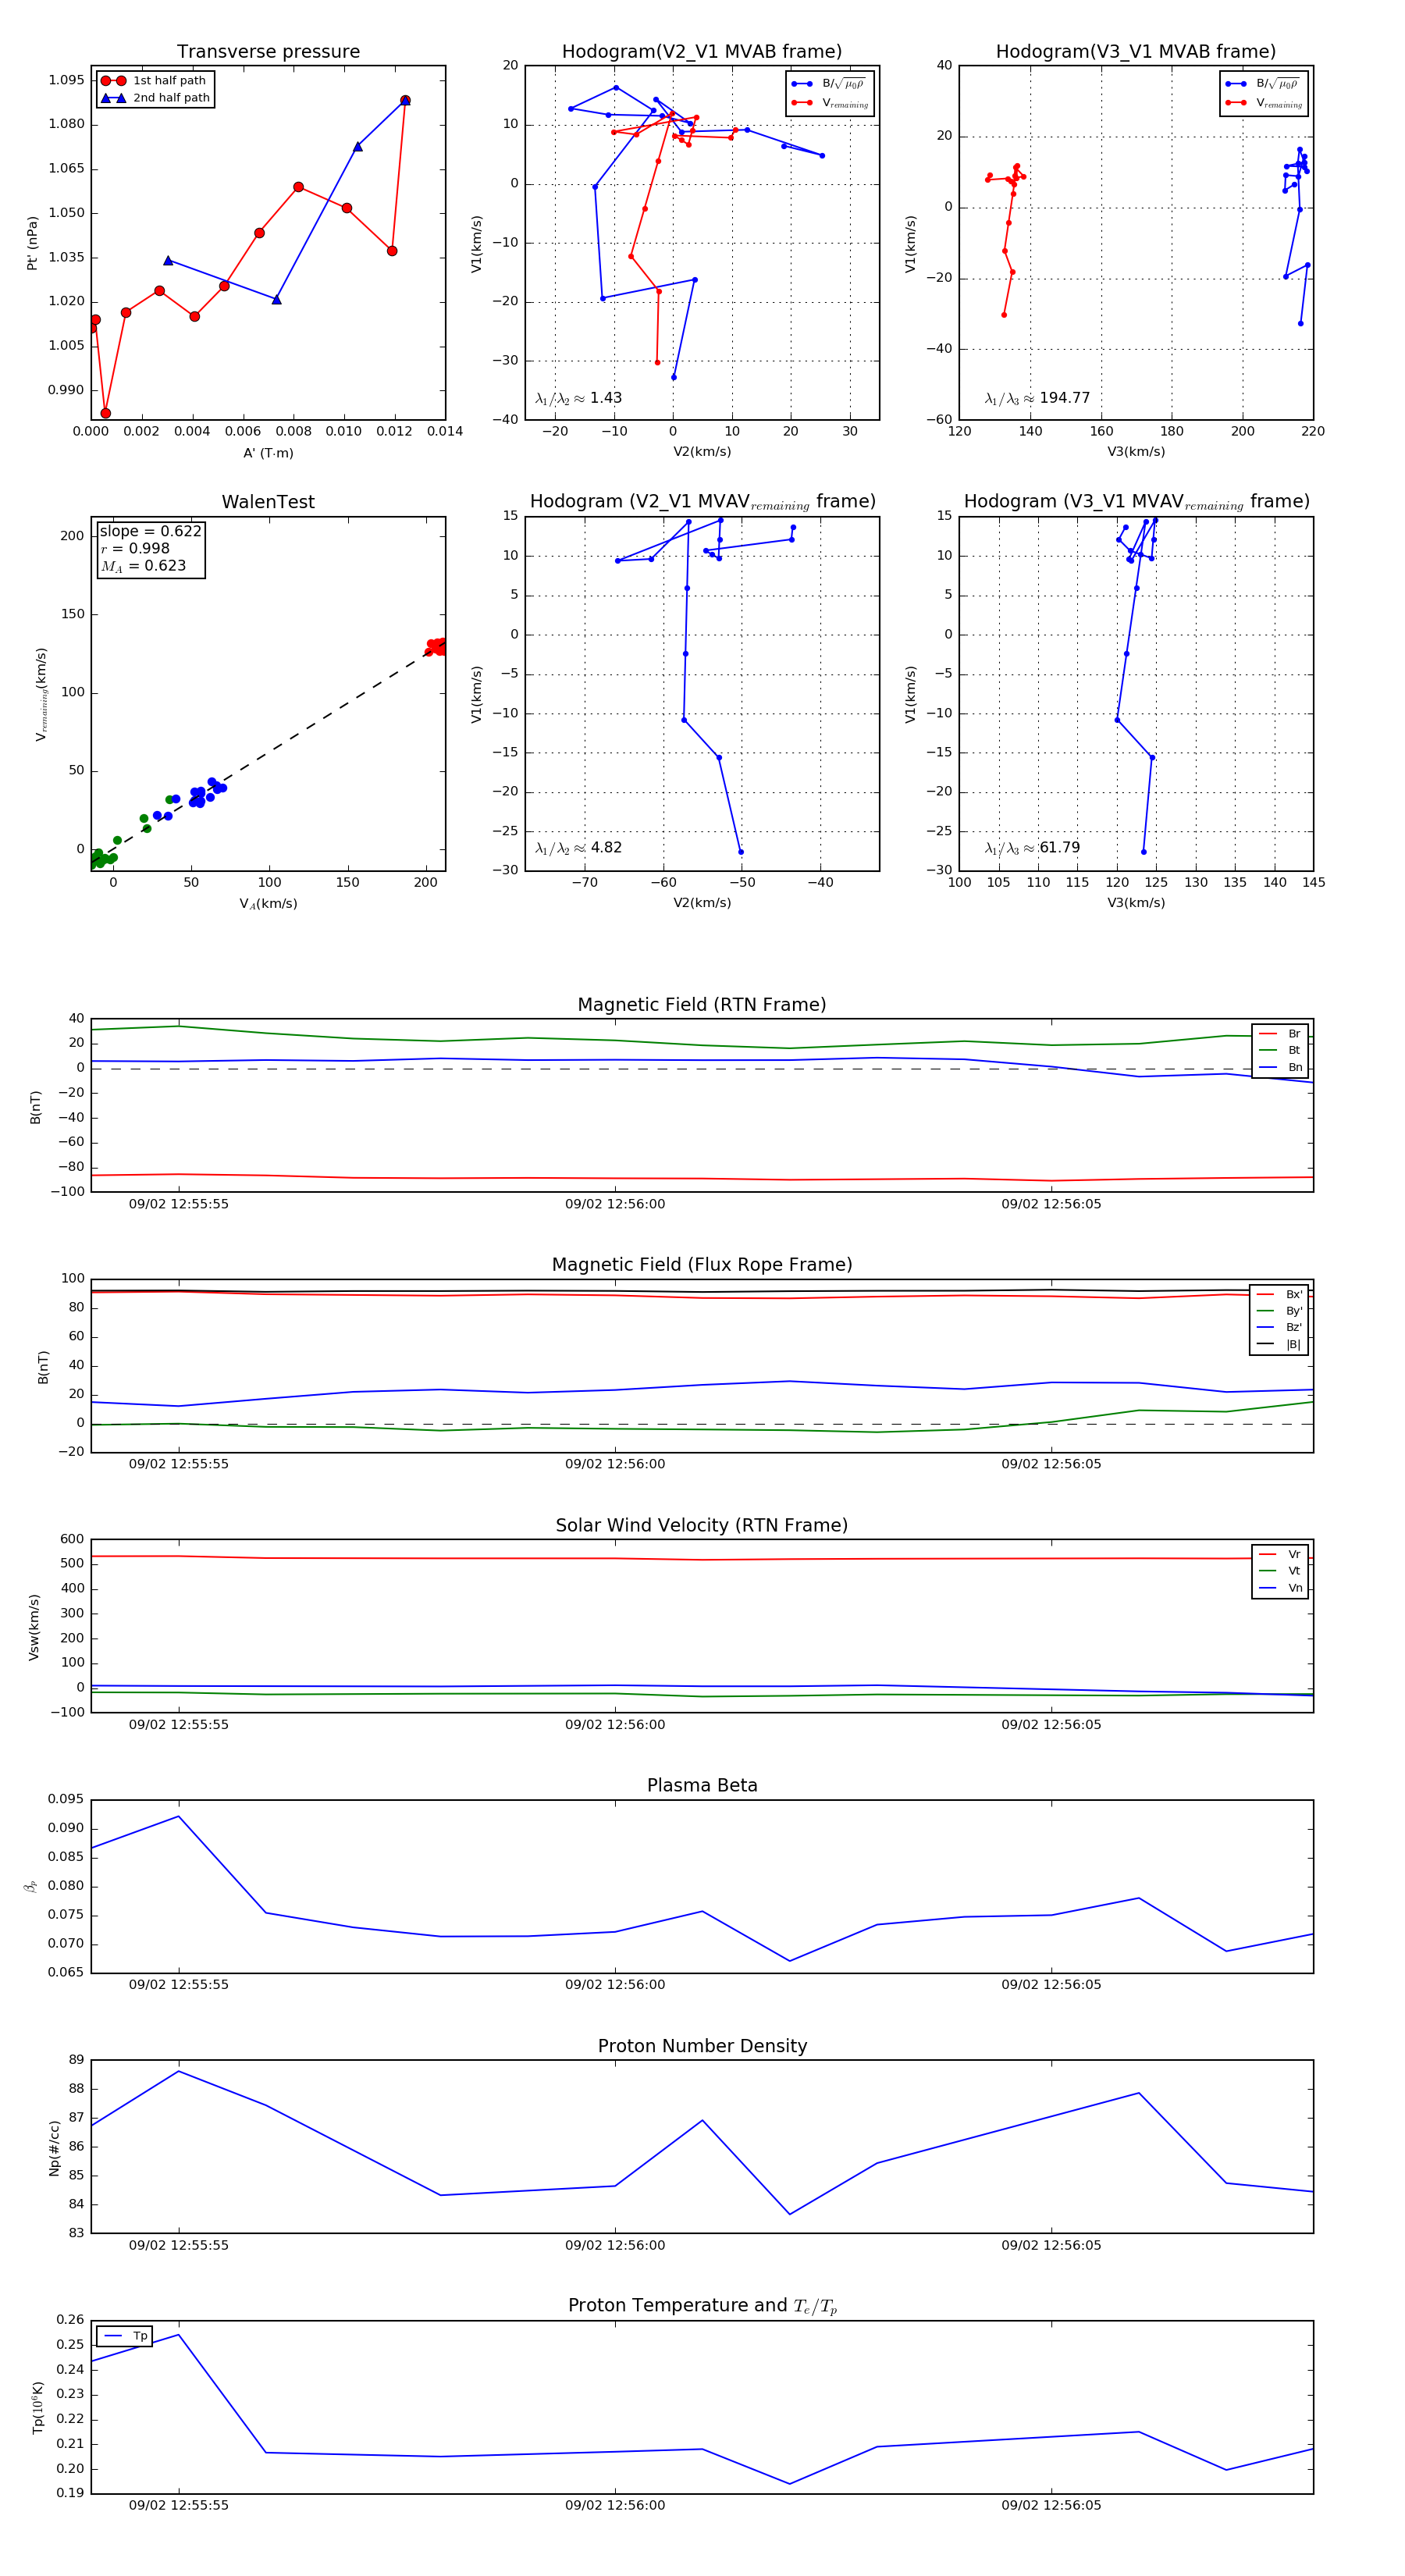1405x2576 pixels.
Task: Click the "|B|" legend entry
Action: click(x=1279, y=1345)
